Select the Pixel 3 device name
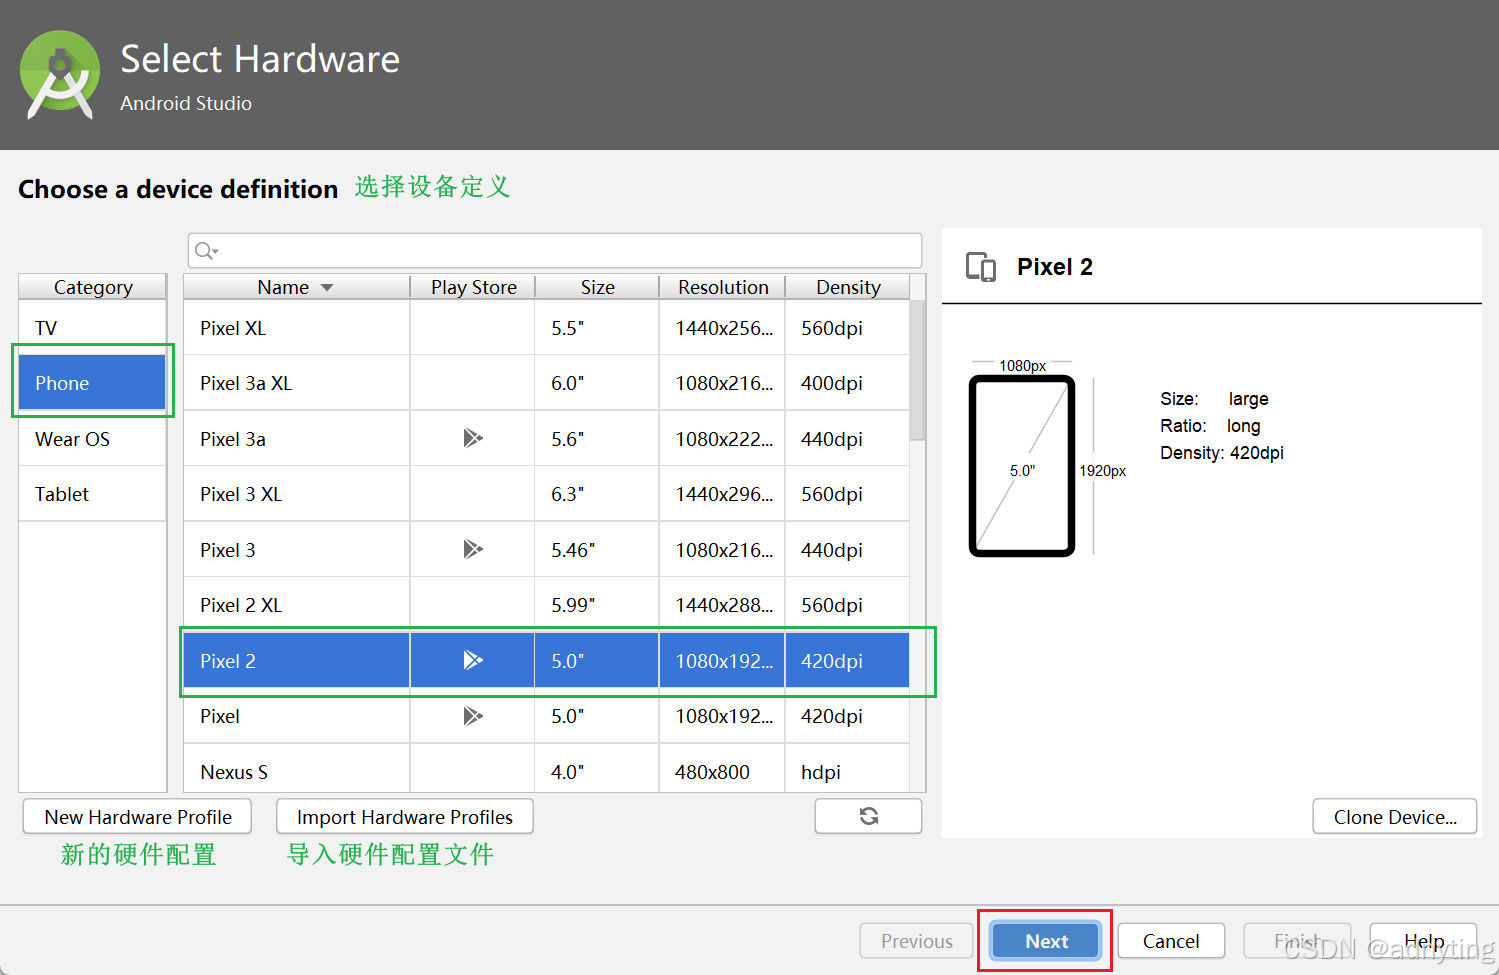Image resolution: width=1499 pixels, height=975 pixels. point(228,550)
